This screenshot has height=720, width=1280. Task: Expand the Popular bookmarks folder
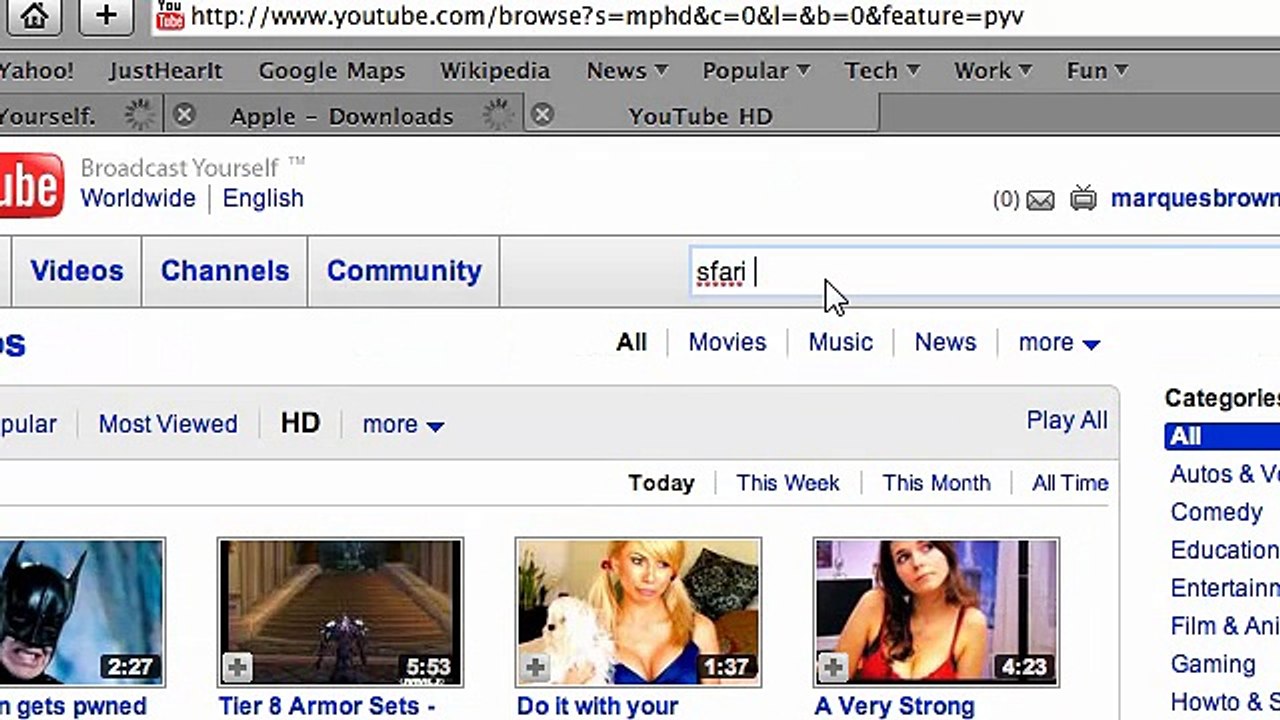(756, 71)
